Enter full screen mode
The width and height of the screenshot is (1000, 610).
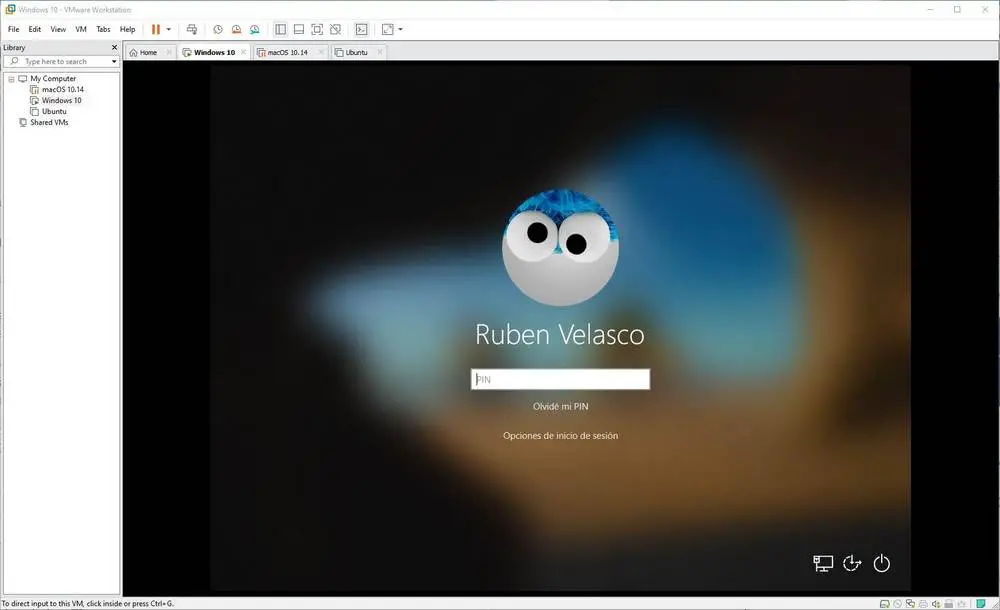[x=317, y=29]
